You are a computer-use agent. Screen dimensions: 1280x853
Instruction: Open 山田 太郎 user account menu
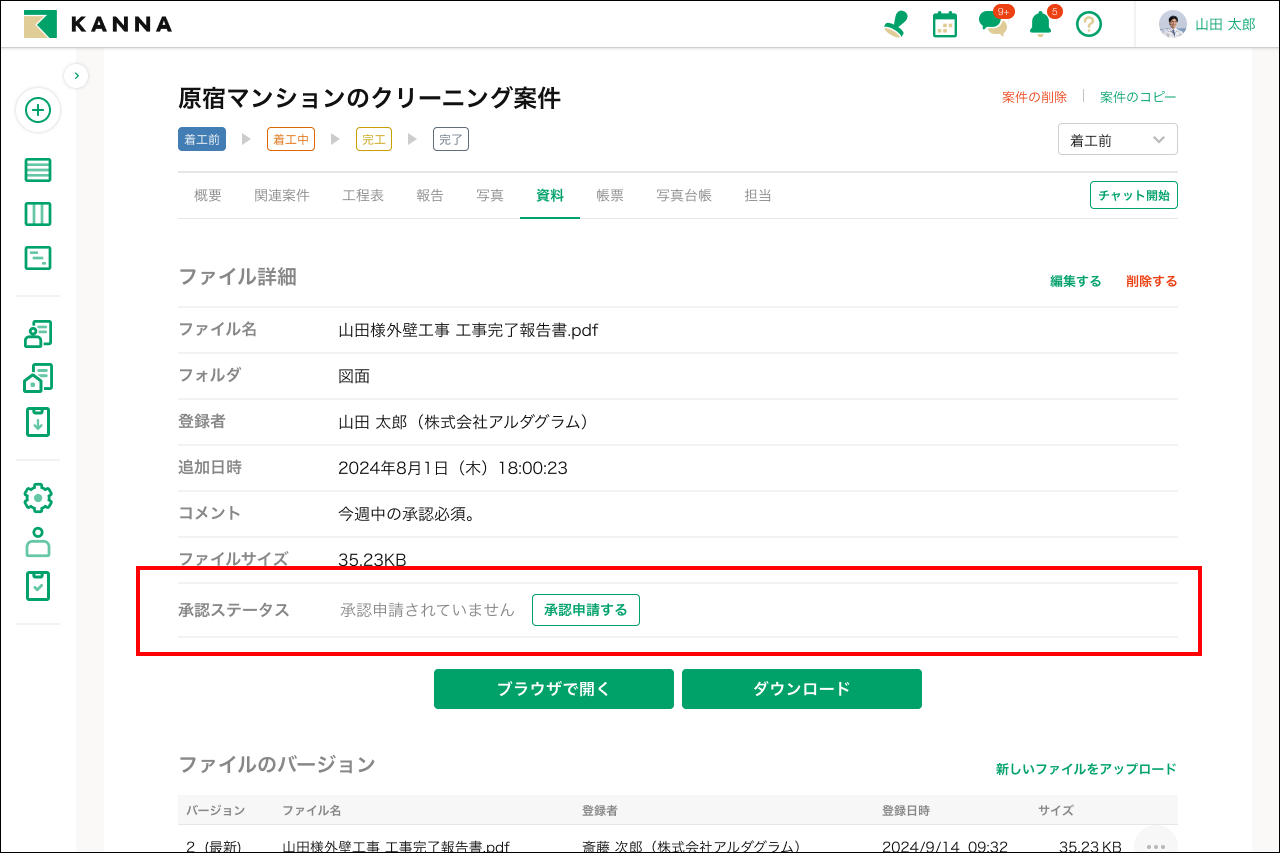click(1207, 24)
